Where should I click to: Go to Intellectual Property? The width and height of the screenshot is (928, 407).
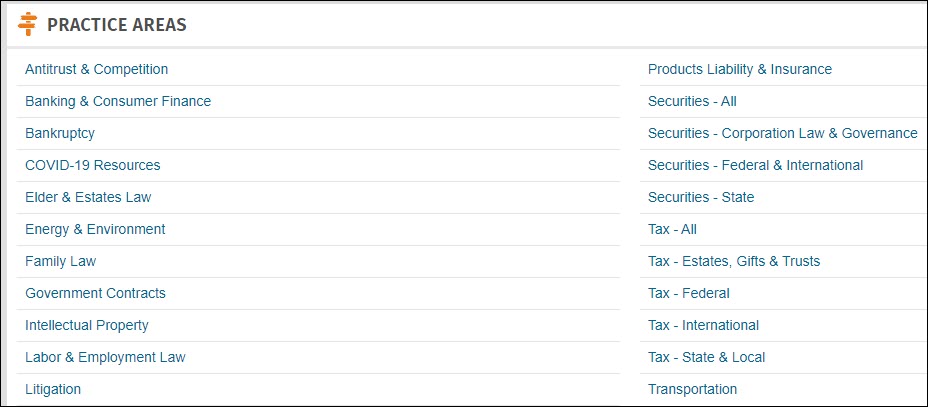point(86,325)
